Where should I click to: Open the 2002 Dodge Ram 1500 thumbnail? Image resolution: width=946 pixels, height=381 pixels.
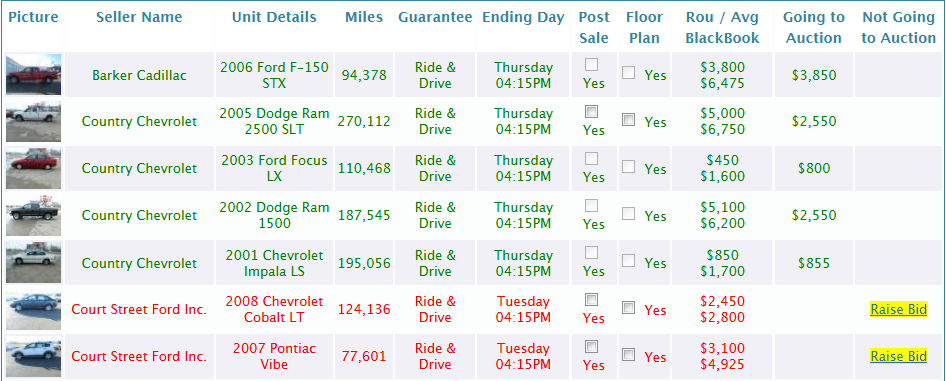(34, 215)
